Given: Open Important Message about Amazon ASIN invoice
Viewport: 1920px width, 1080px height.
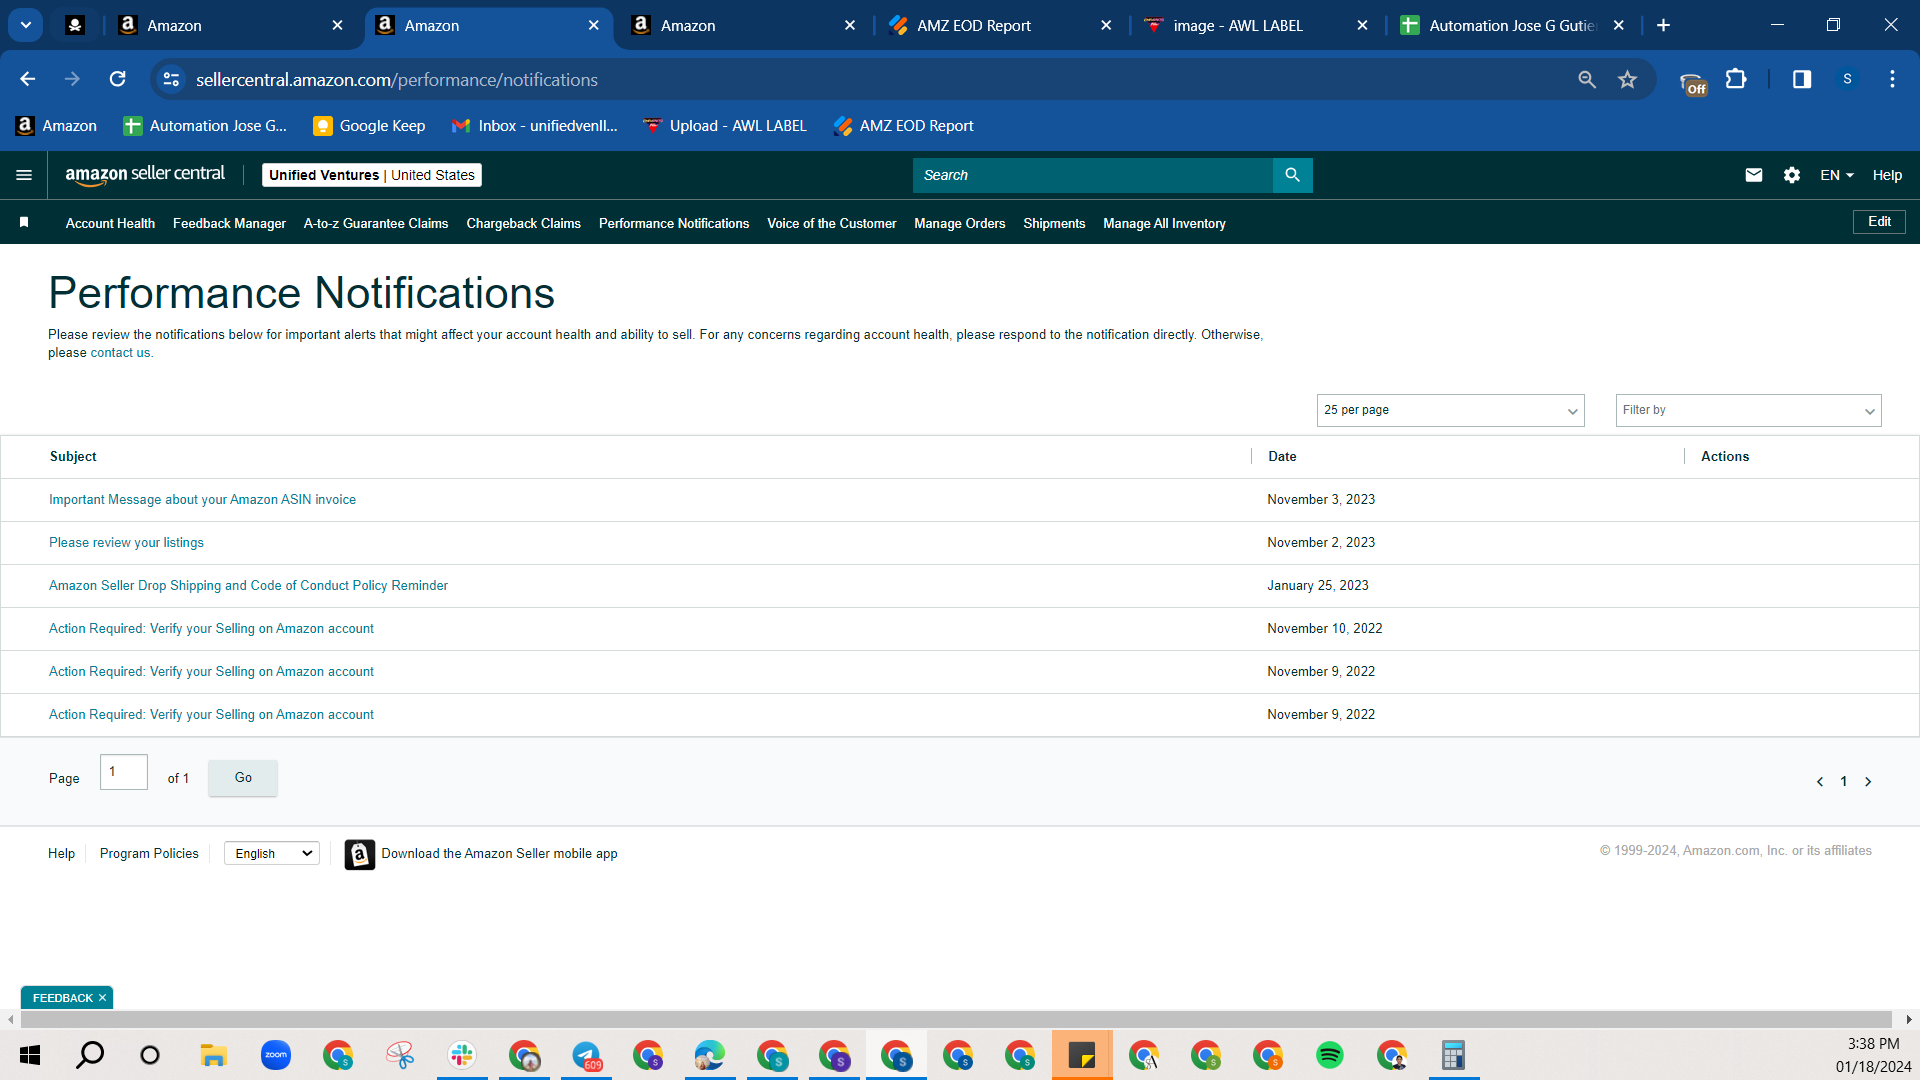Looking at the screenshot, I should tap(202, 500).
